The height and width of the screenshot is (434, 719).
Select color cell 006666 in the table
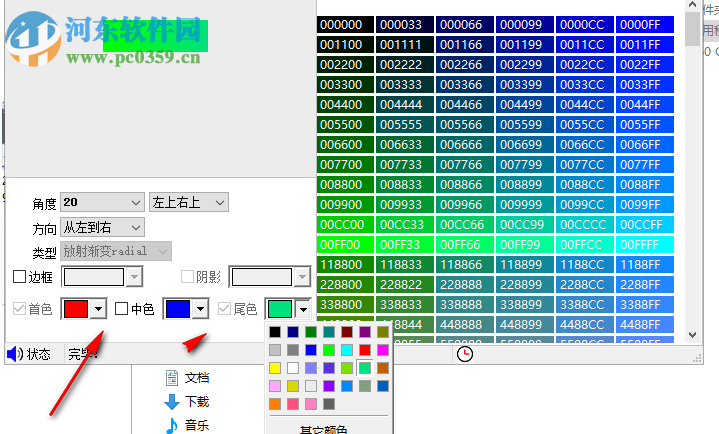coord(465,145)
